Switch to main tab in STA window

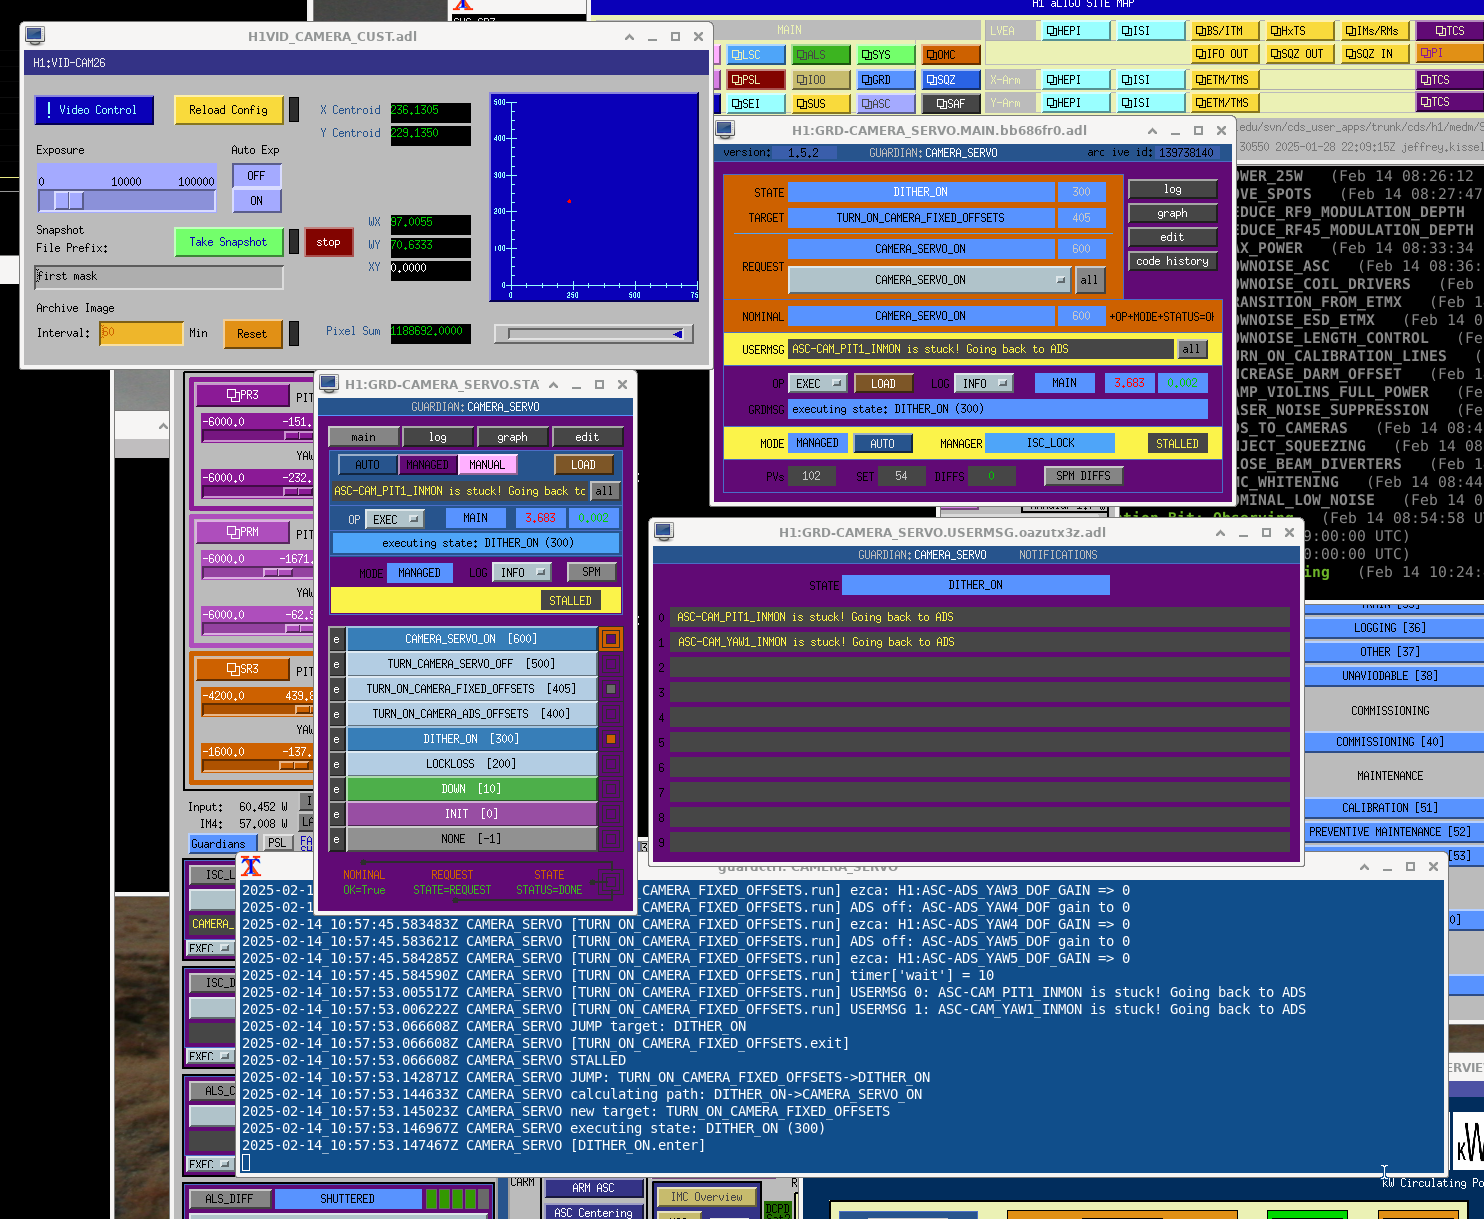click(x=364, y=437)
